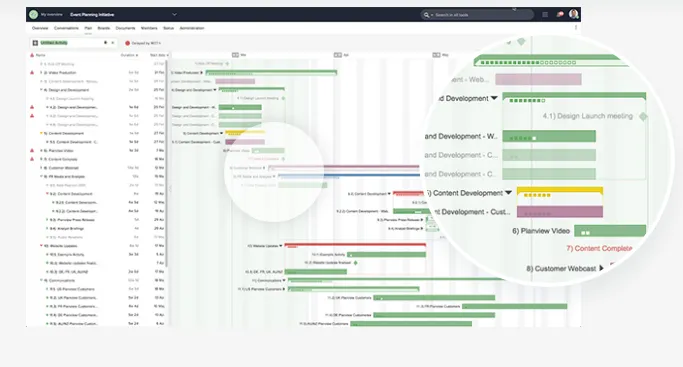The image size is (683, 367).
Task: Click the Video Production Gantt bar
Action: click(x=271, y=72)
